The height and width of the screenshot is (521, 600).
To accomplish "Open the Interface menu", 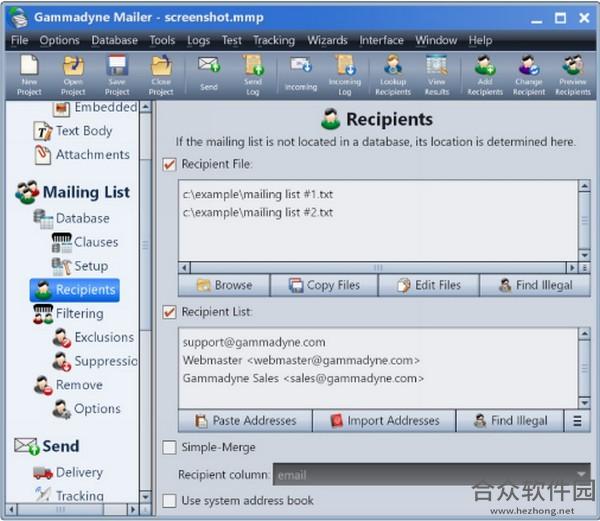I will click(381, 40).
